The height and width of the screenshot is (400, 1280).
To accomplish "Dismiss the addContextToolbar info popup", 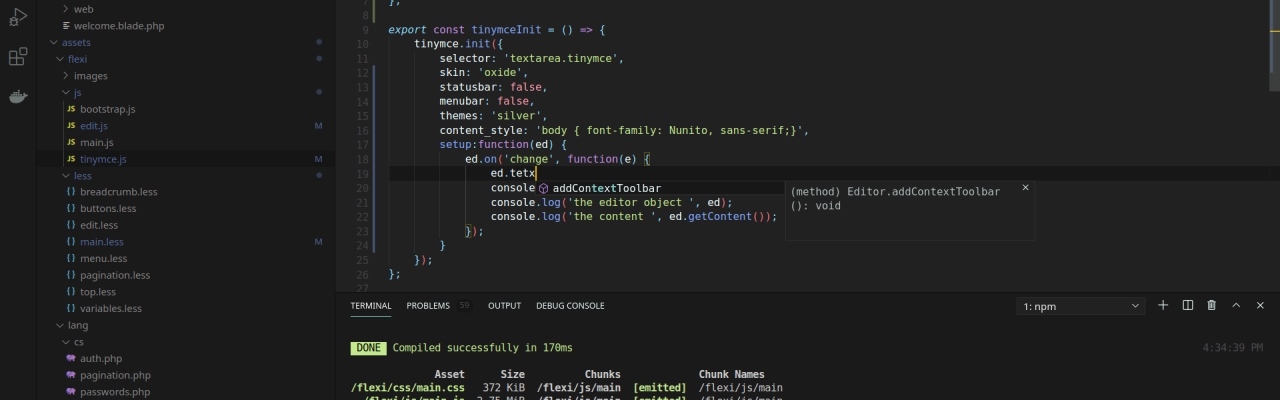I will [x=1025, y=187].
